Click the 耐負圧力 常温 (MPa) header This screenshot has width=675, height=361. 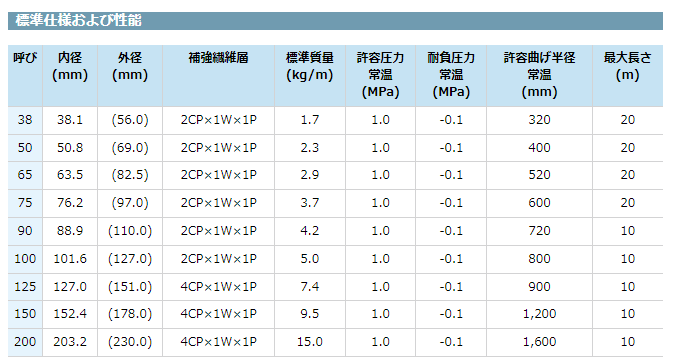click(x=451, y=76)
